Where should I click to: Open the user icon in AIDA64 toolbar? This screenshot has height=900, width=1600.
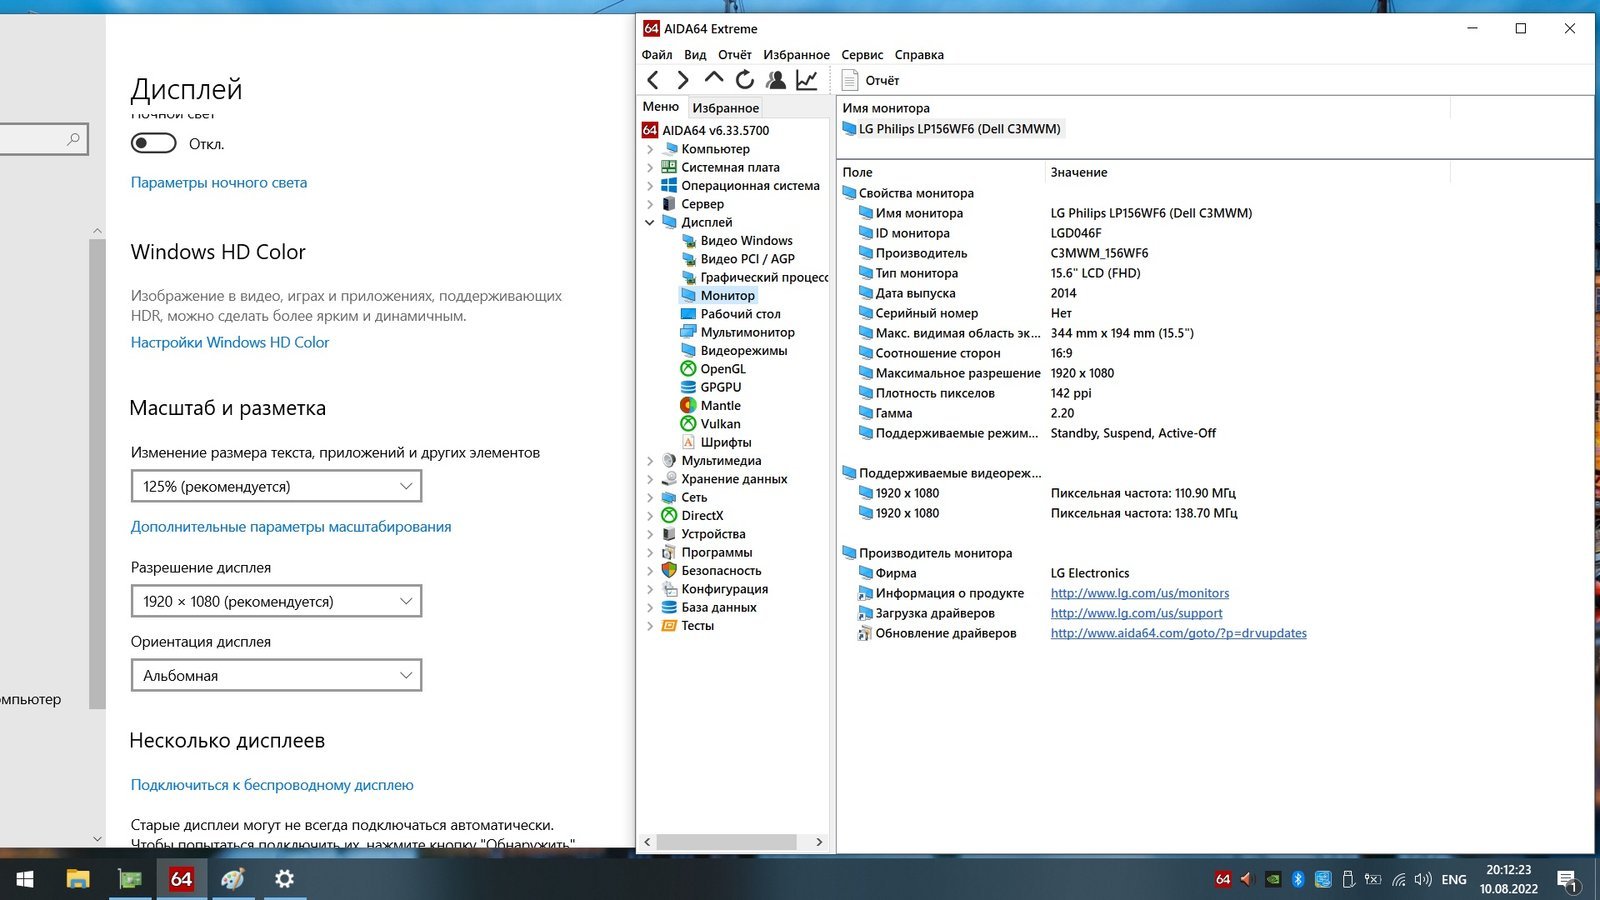tap(776, 80)
